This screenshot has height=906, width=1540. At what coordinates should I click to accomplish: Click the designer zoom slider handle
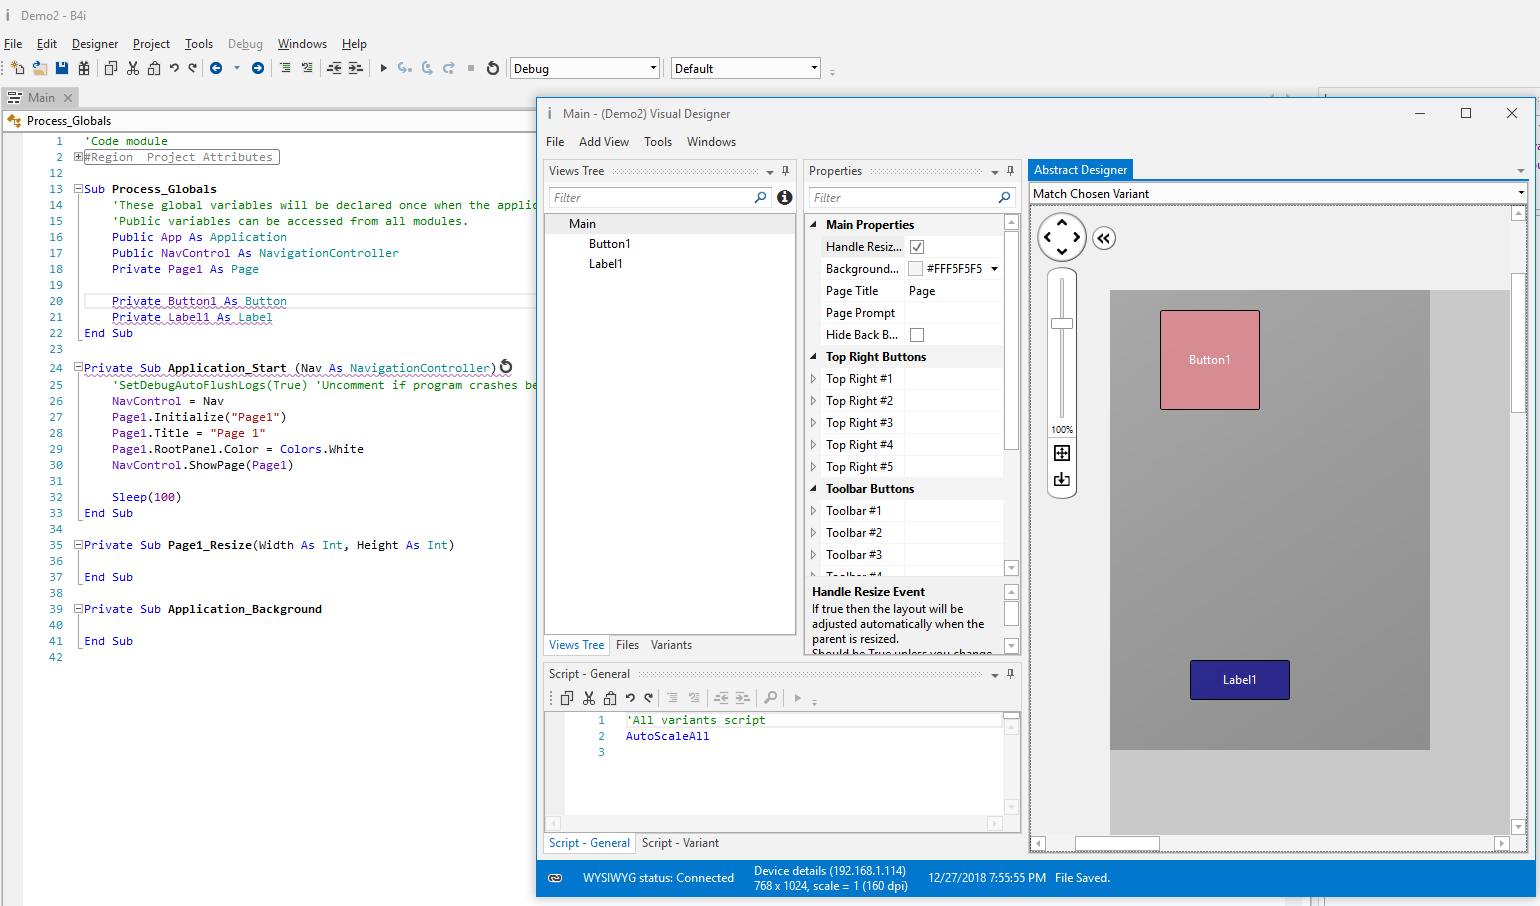[1062, 323]
